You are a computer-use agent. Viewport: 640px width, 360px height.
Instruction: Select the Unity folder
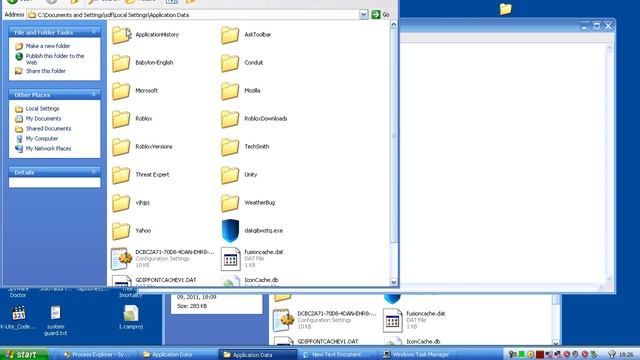[239, 175]
